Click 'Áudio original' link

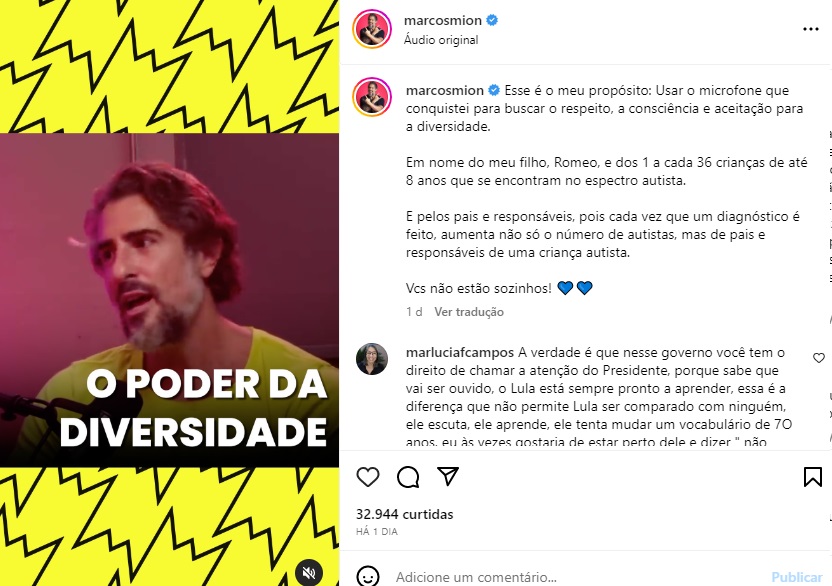[x=441, y=40]
